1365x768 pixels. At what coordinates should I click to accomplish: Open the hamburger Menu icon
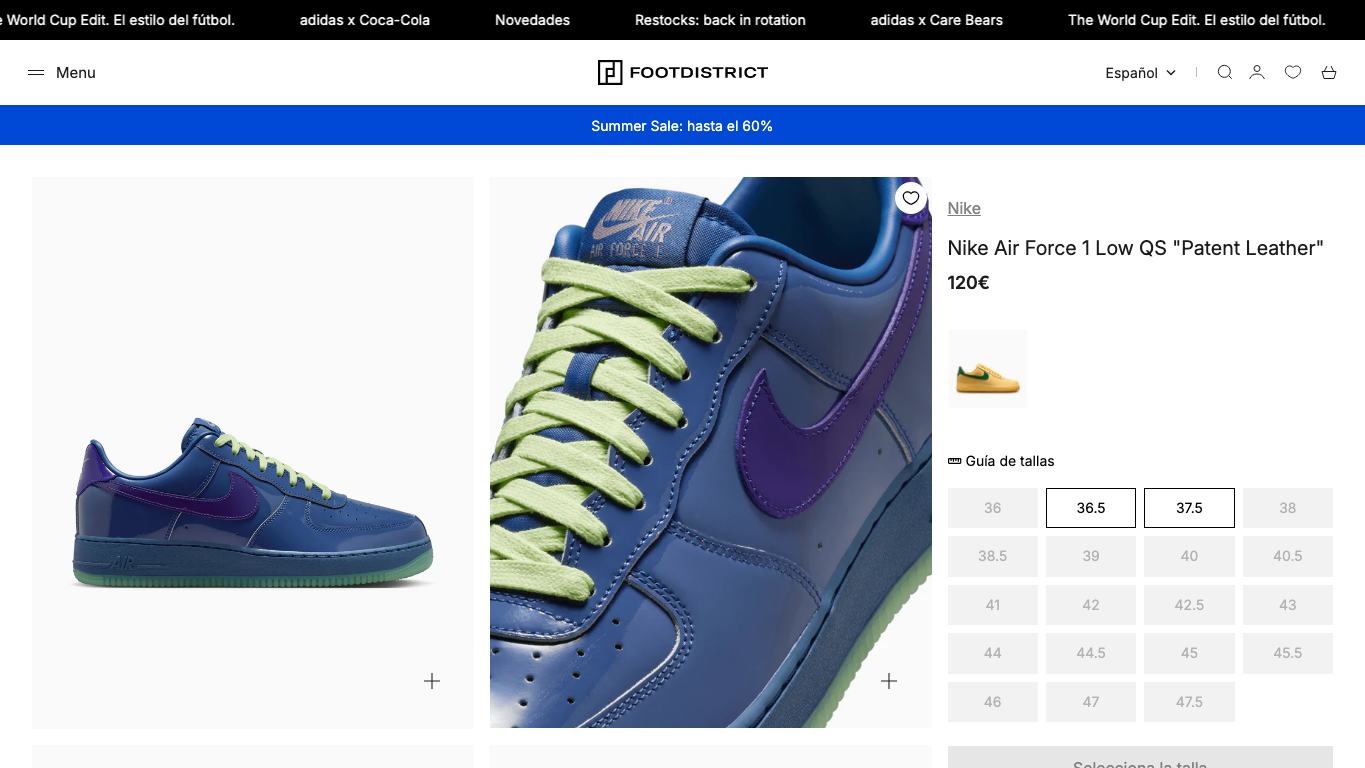click(x=36, y=73)
